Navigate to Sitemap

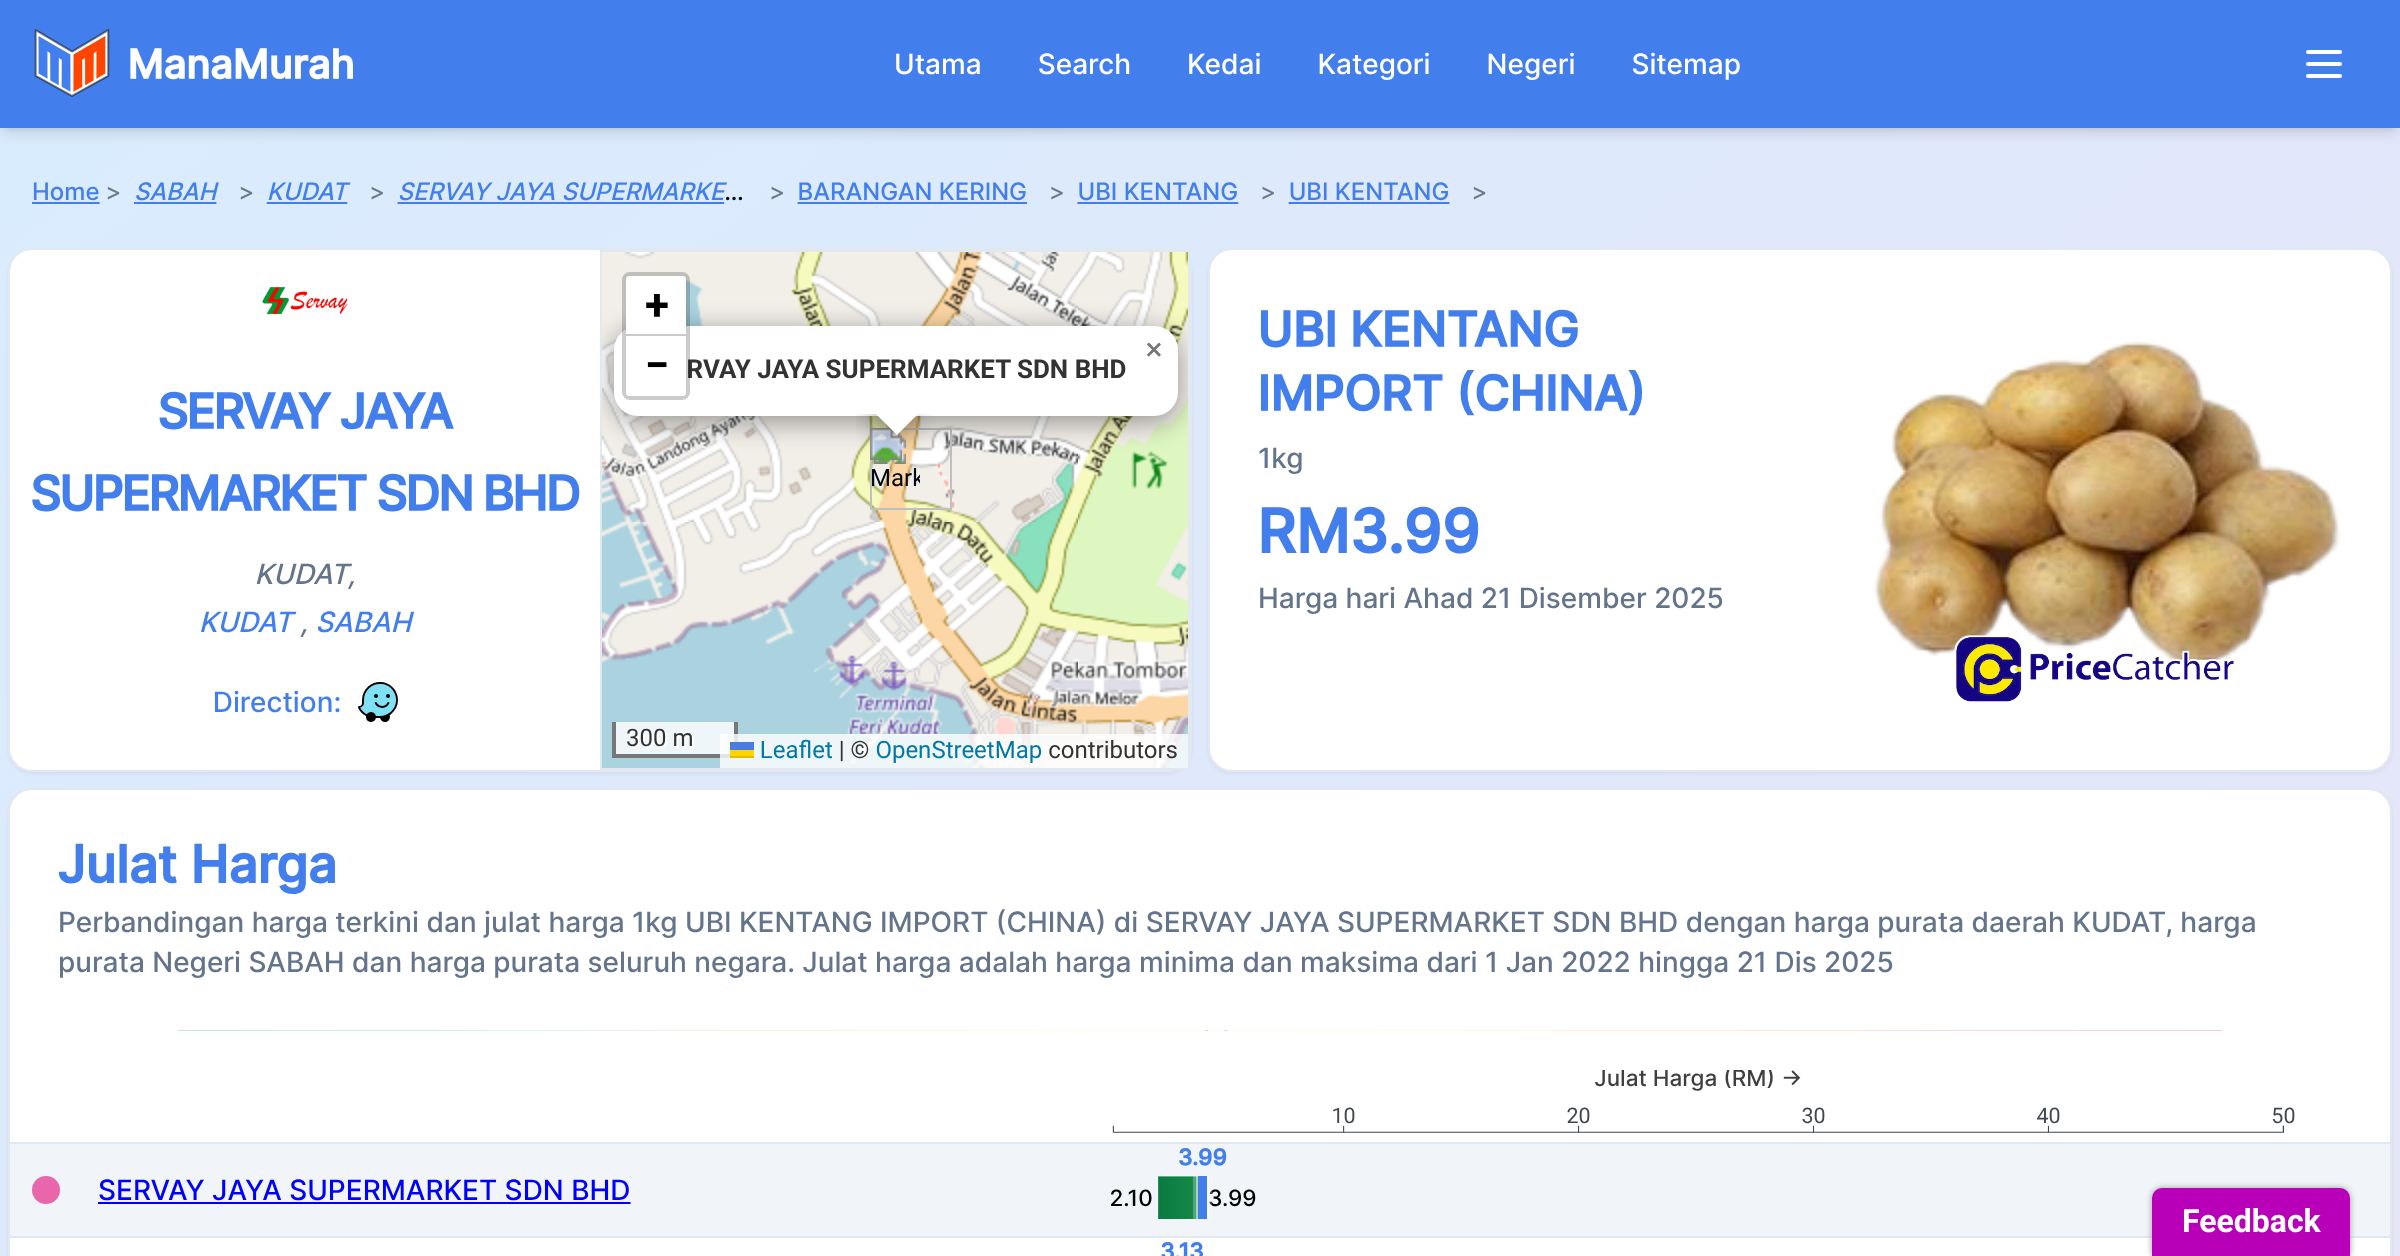point(1685,64)
